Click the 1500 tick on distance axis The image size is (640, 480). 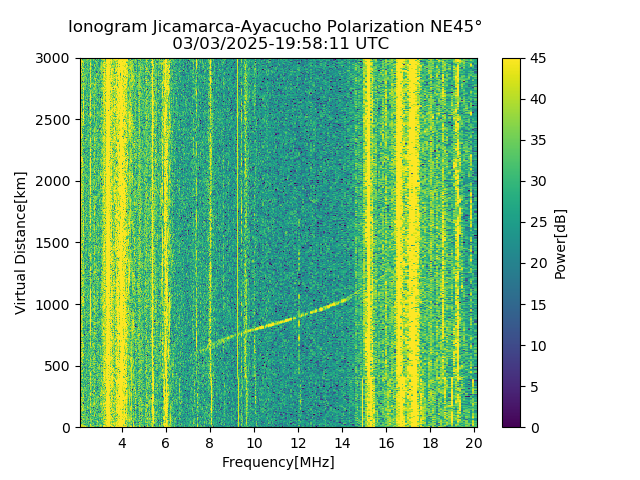tap(52, 243)
